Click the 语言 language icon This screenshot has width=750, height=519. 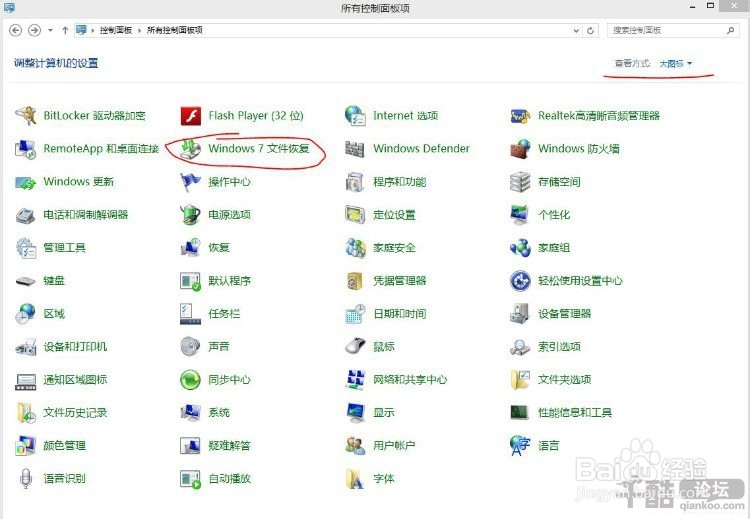(520, 446)
